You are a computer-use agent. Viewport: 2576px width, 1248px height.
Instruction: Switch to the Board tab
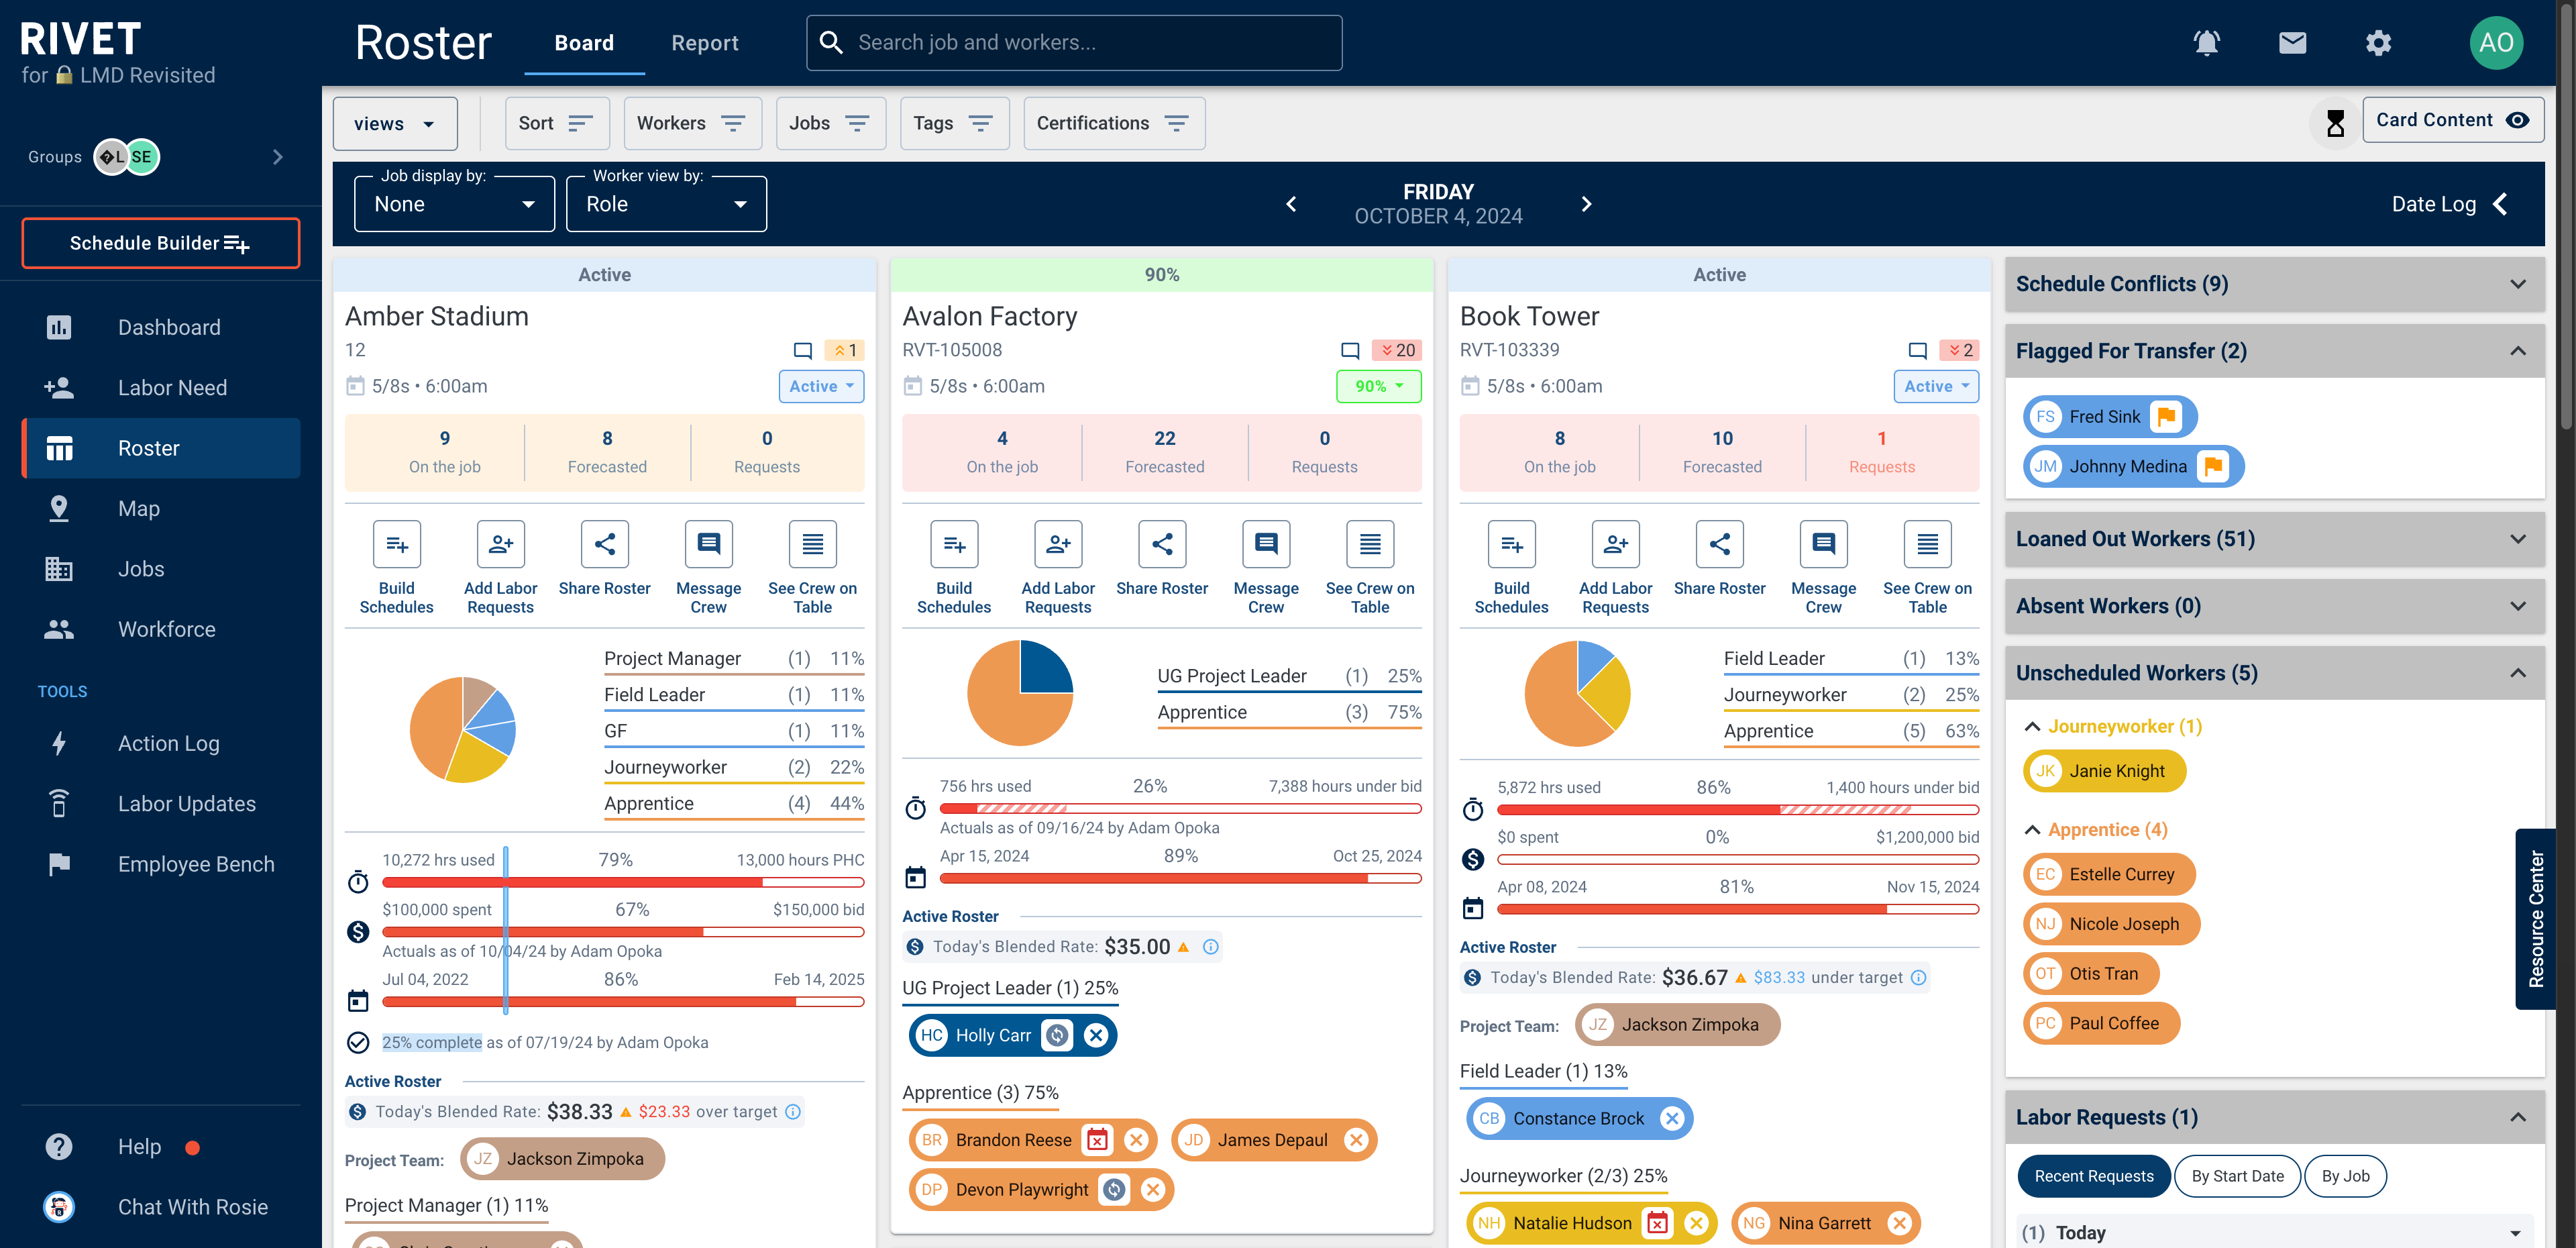[584, 43]
